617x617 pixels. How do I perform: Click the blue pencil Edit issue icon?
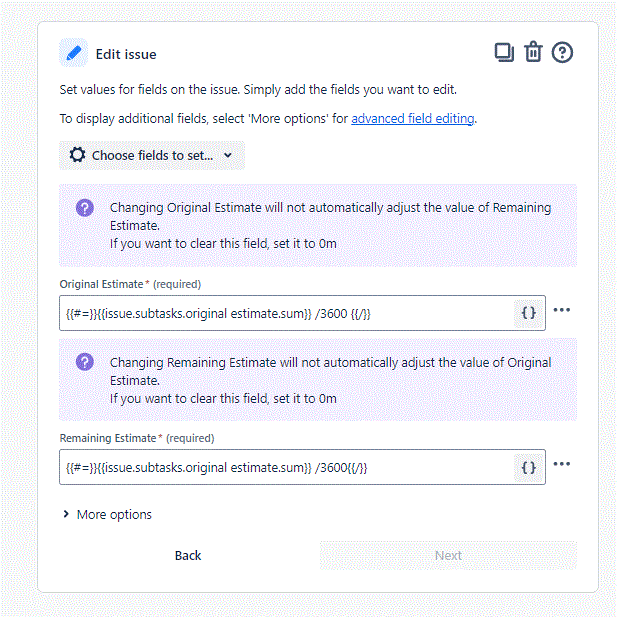(74, 53)
